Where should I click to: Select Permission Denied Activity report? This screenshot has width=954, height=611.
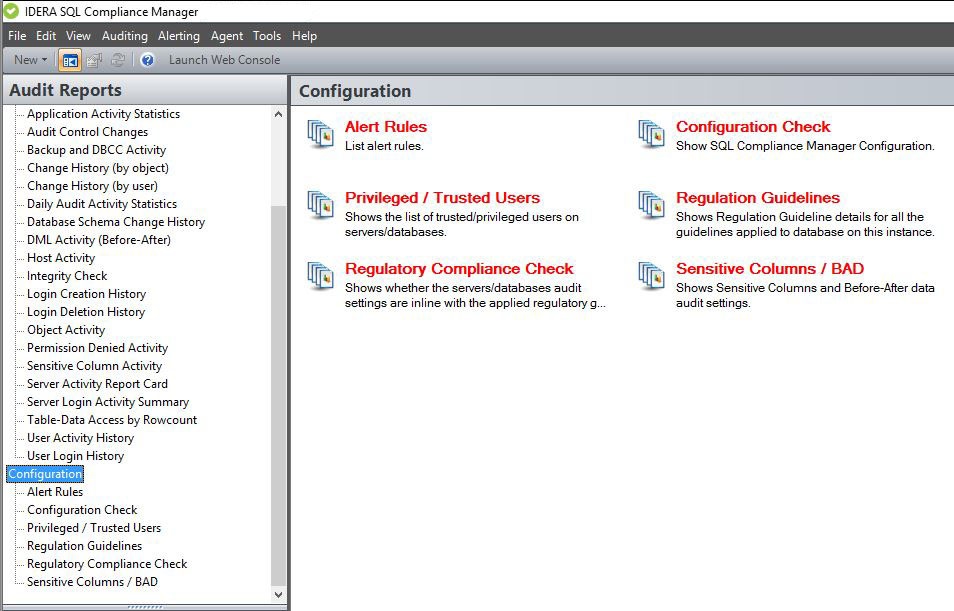tap(97, 348)
